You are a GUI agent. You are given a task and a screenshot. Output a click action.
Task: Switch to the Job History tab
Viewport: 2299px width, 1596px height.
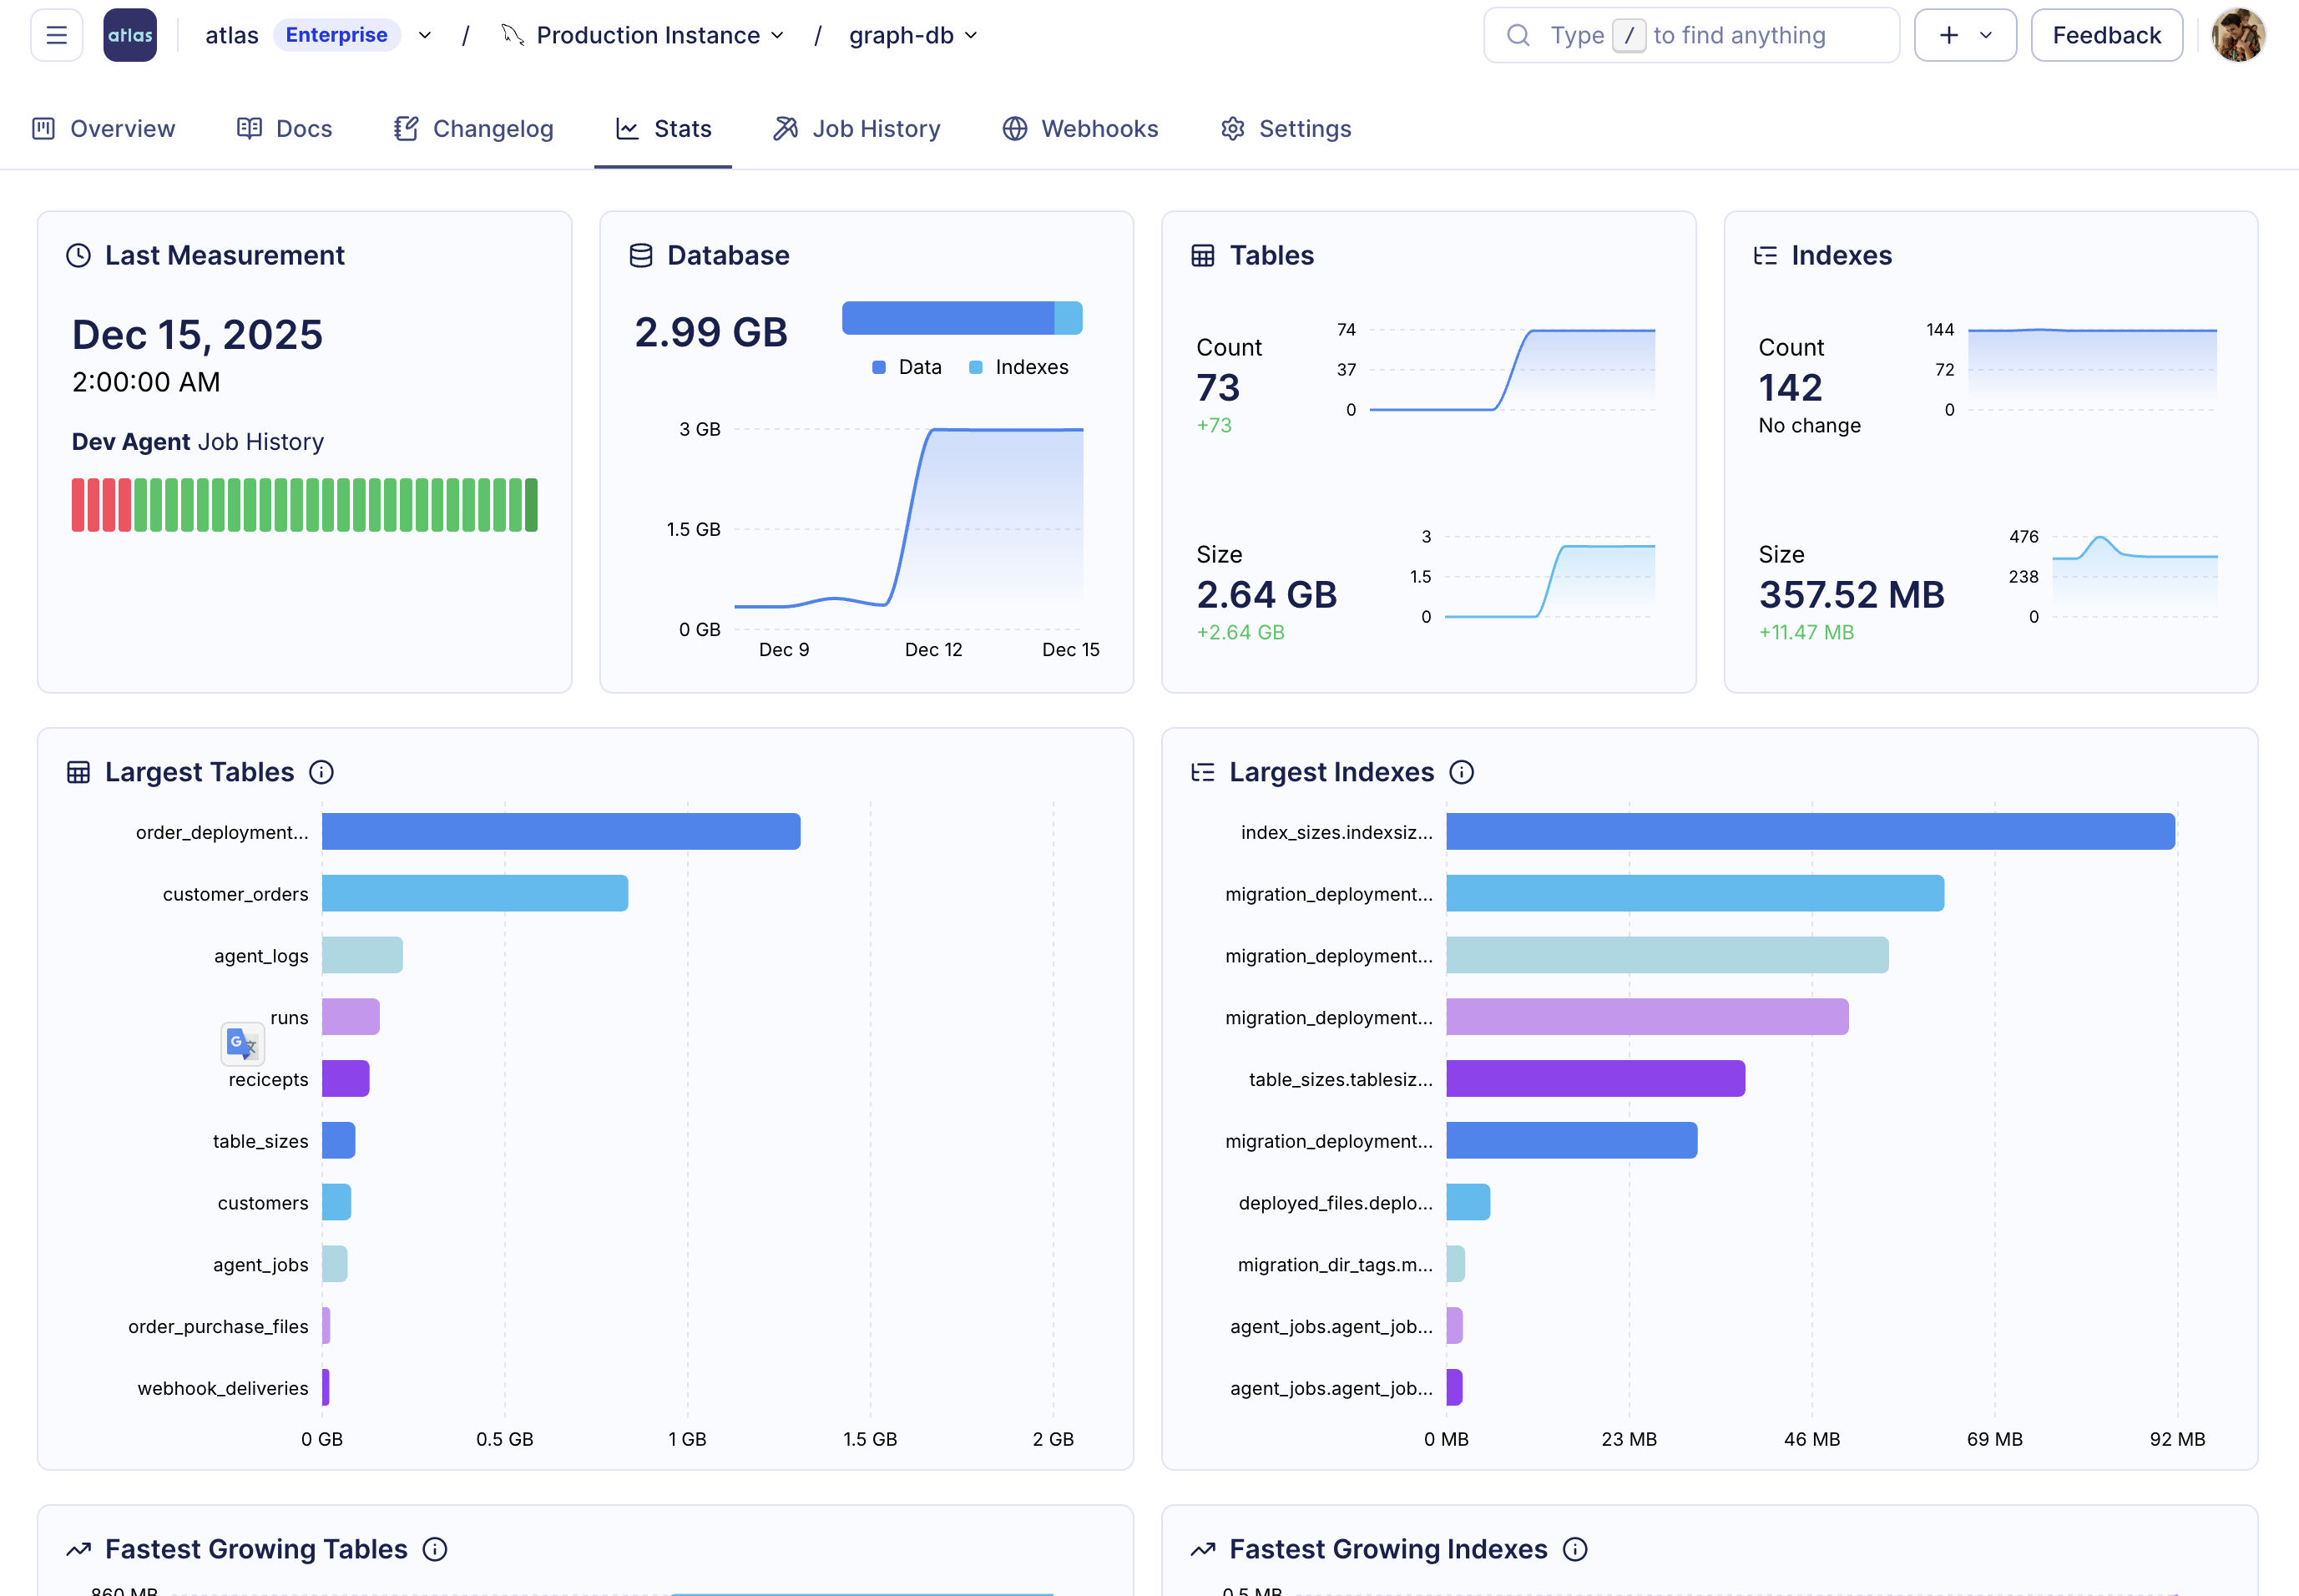pyautogui.click(x=857, y=129)
